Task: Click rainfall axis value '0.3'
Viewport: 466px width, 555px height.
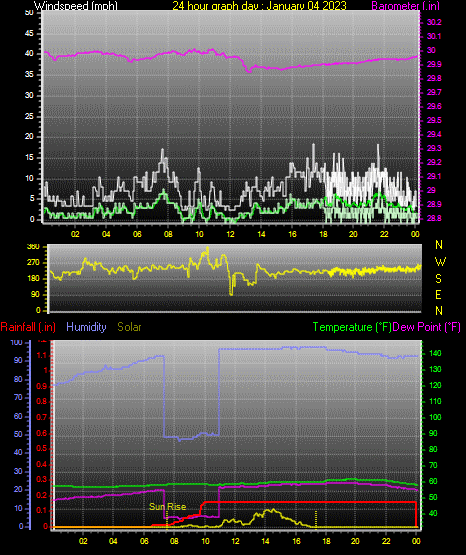Action: point(42,480)
